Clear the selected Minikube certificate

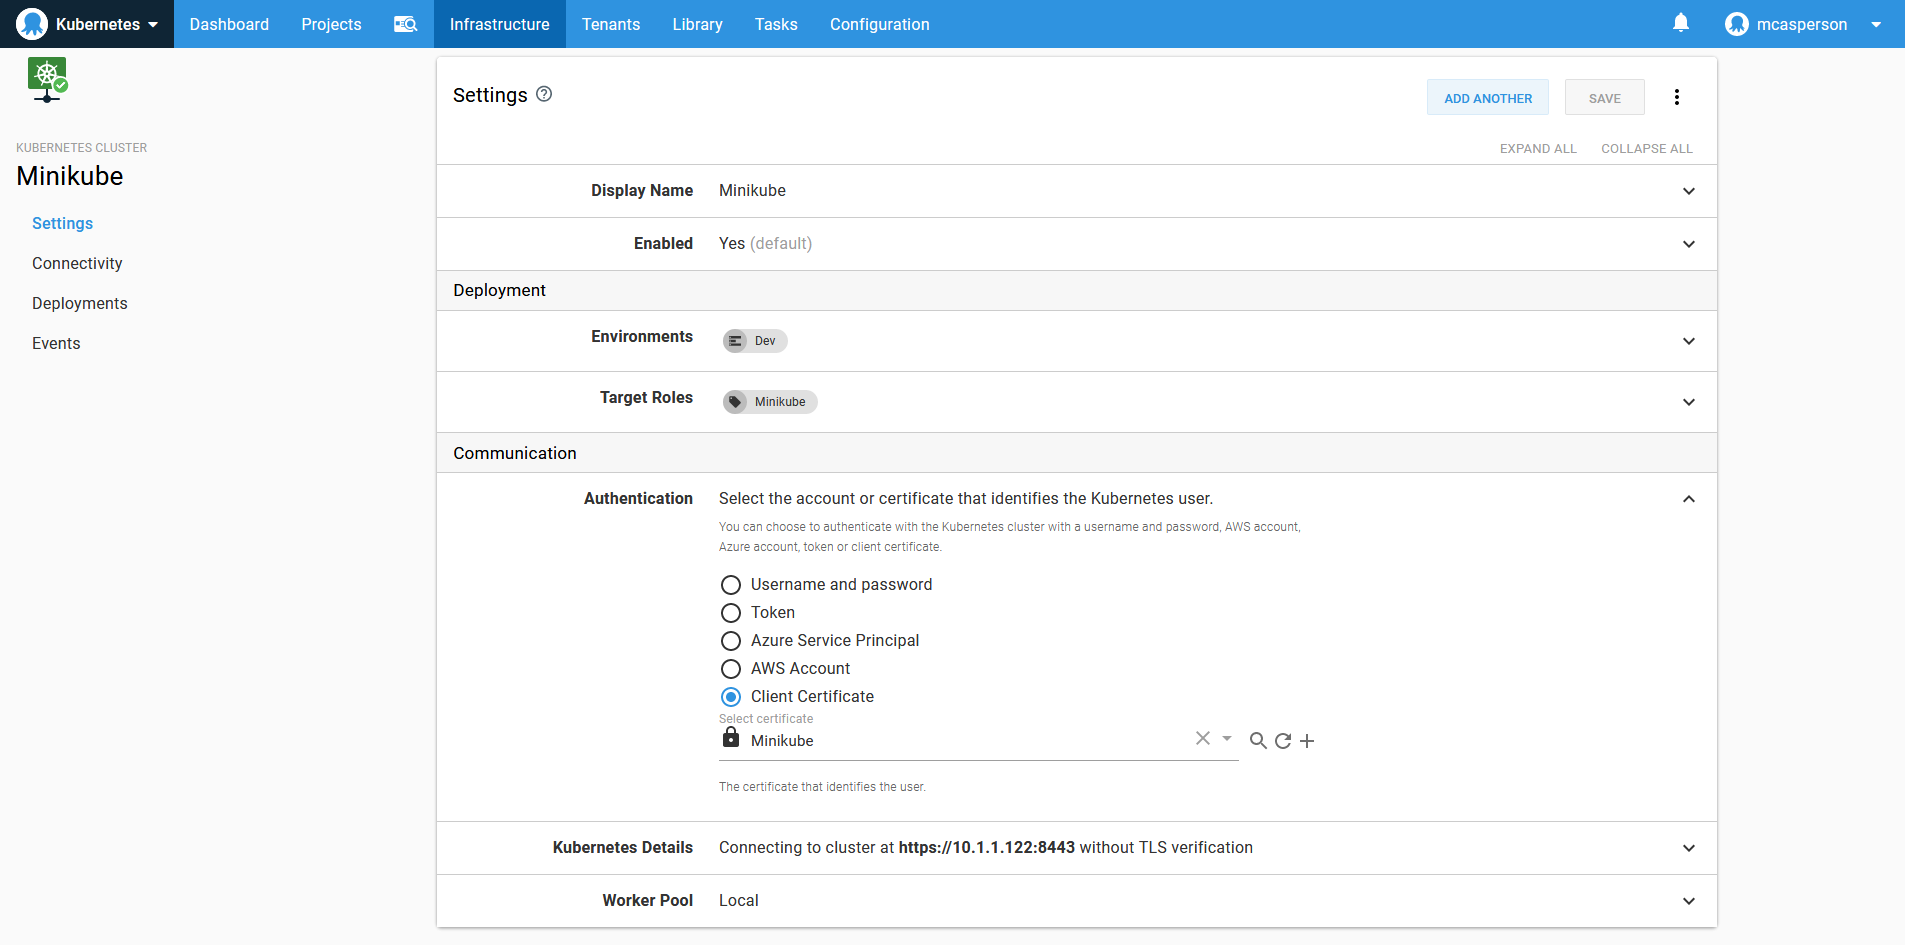point(1202,738)
